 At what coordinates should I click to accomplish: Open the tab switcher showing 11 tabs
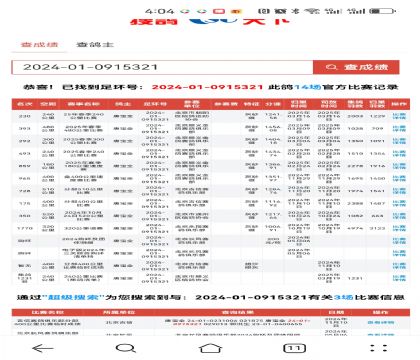tap(294, 348)
